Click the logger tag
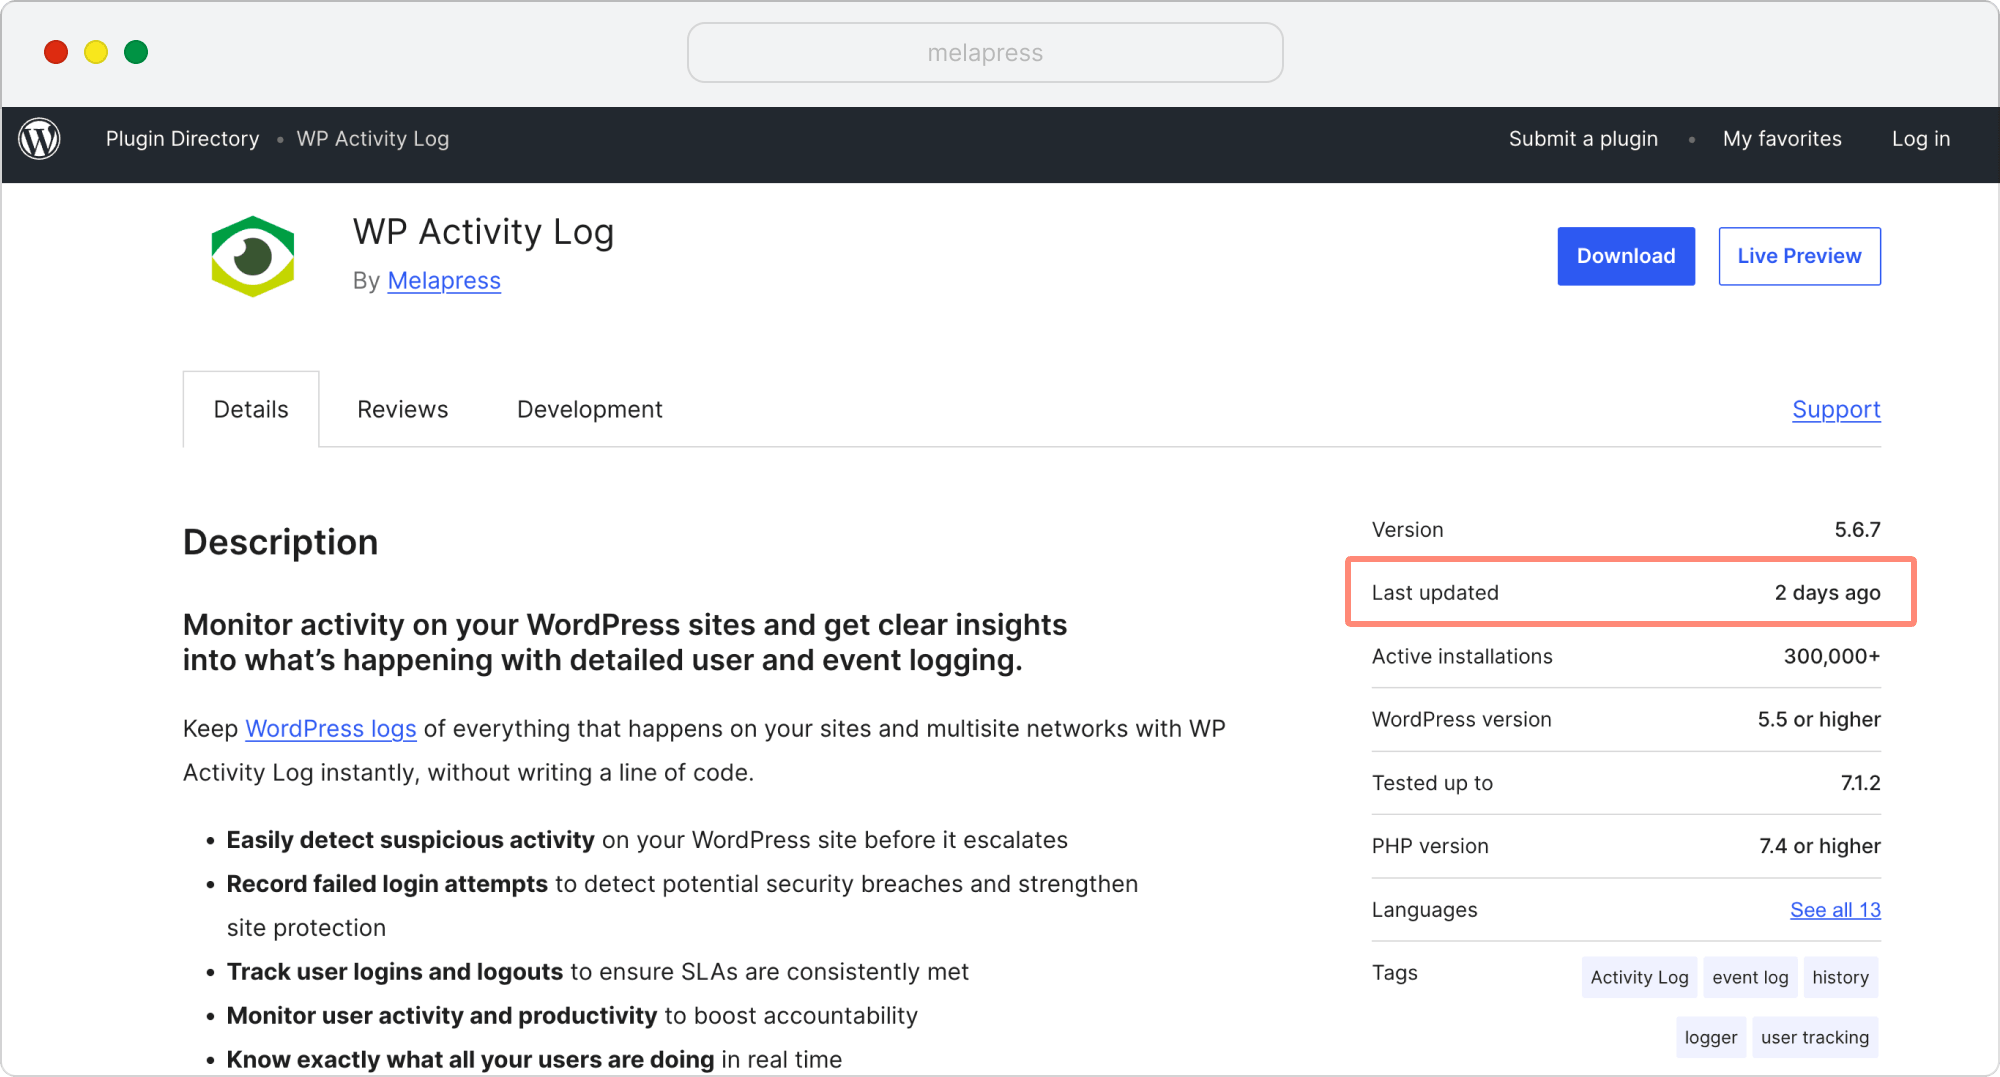 point(1711,1037)
